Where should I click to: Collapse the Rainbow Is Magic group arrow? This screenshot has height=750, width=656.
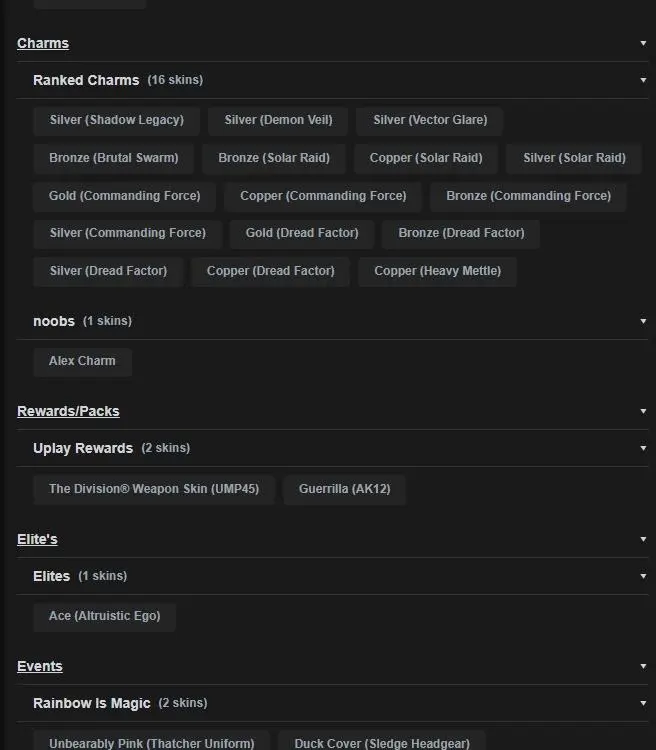pos(643,704)
